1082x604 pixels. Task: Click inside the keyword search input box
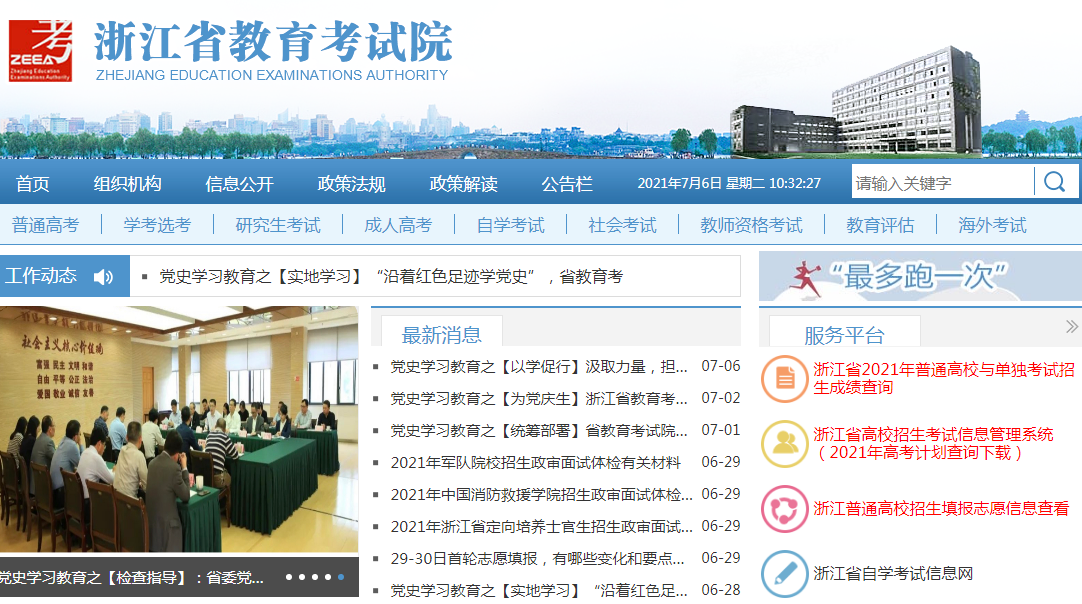tap(940, 181)
